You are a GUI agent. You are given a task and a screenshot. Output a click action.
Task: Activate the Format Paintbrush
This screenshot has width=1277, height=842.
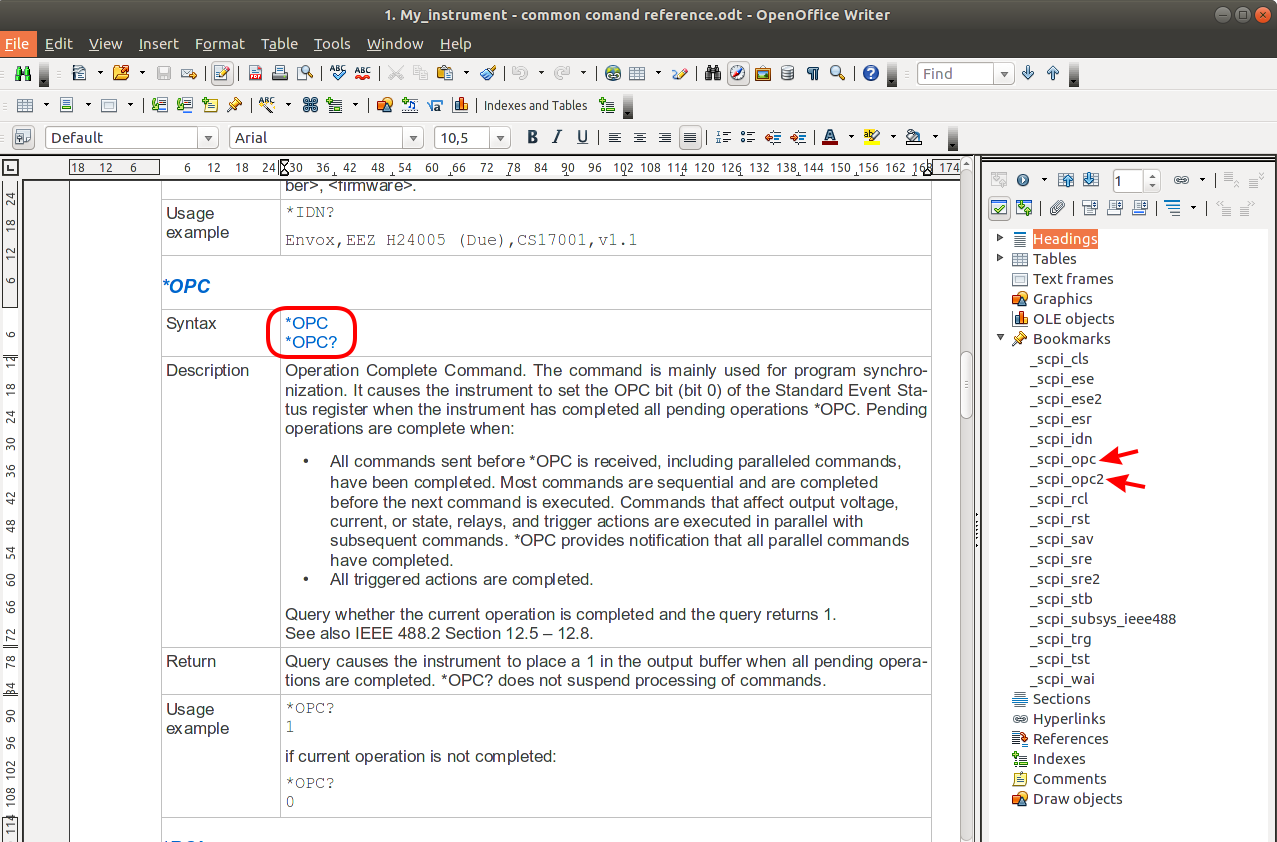(488, 73)
